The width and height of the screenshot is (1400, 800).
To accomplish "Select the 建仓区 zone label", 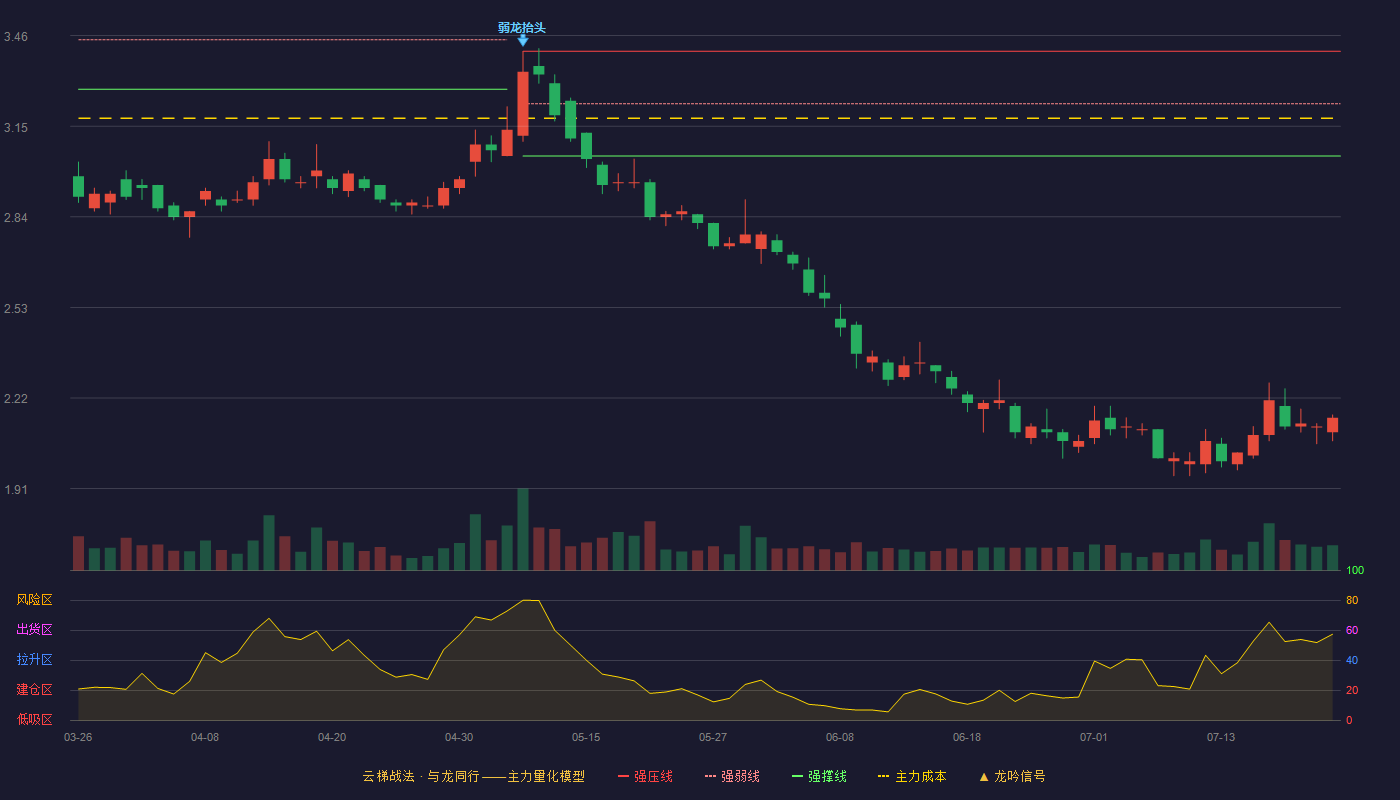I will point(34,690).
